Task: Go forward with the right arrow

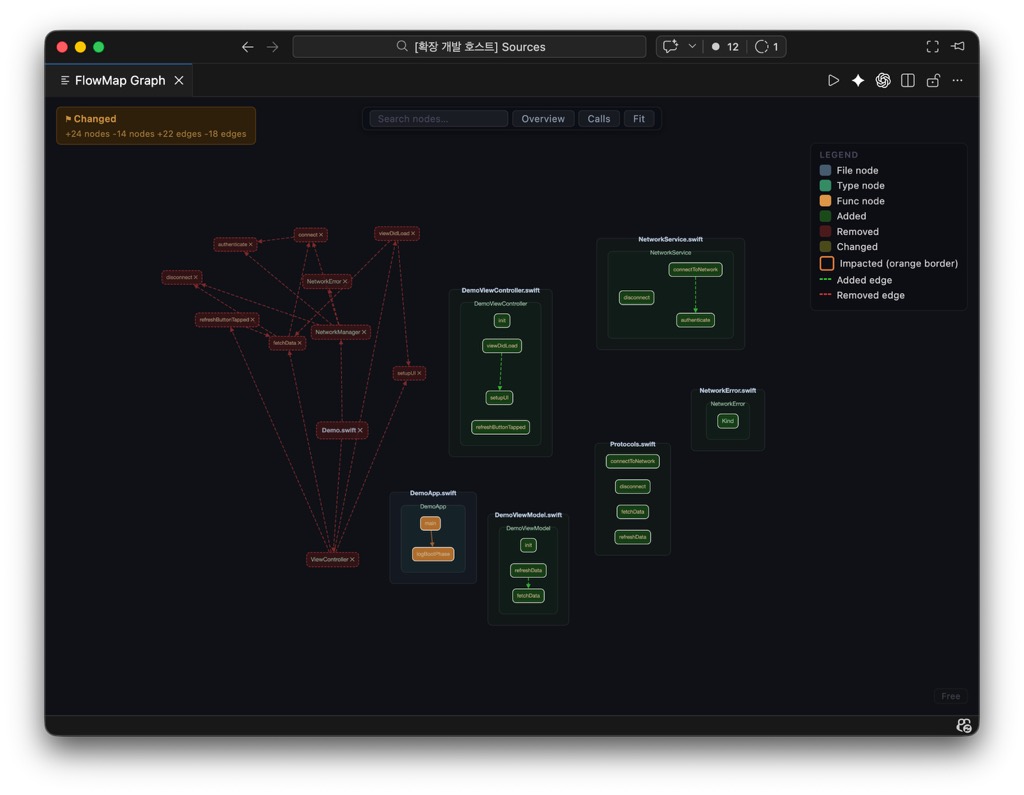Action: tap(272, 47)
